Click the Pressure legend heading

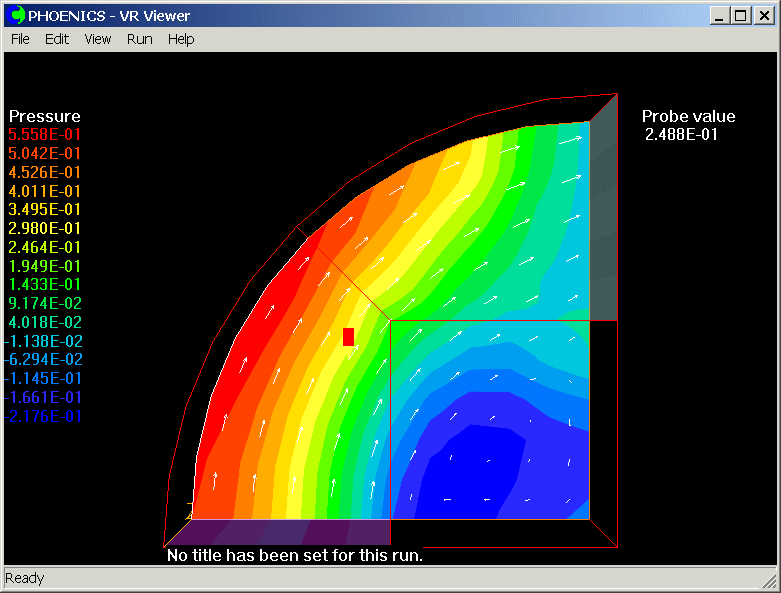coord(45,117)
